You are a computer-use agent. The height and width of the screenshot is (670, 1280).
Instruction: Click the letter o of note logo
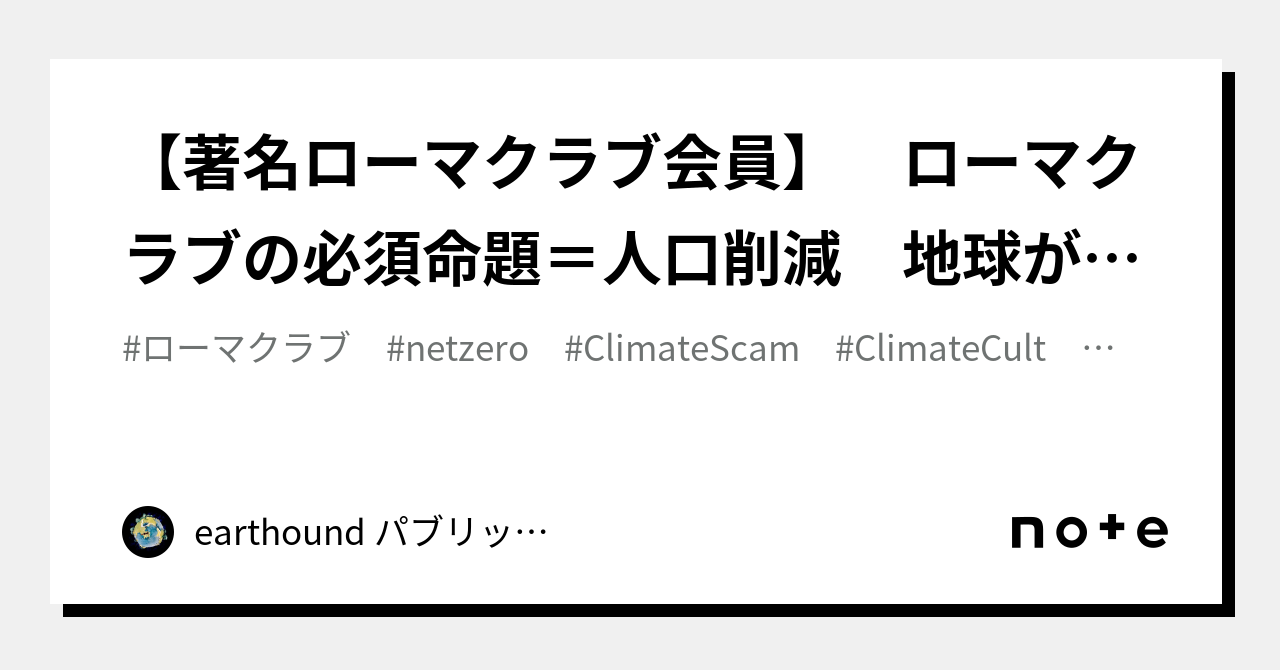click(x=1069, y=532)
